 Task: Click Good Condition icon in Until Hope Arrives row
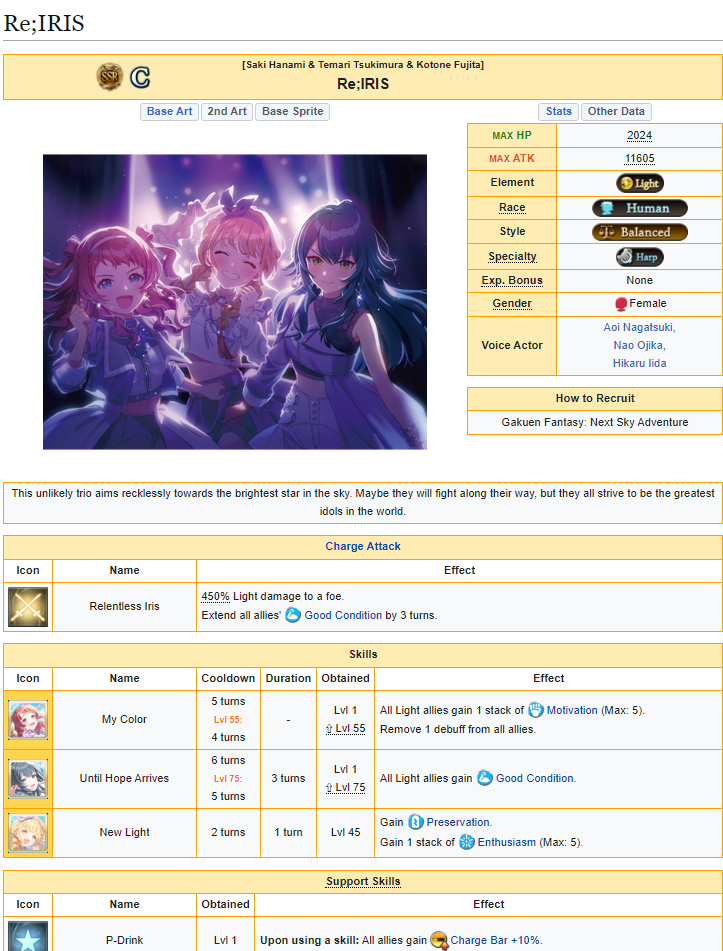[x=485, y=778]
